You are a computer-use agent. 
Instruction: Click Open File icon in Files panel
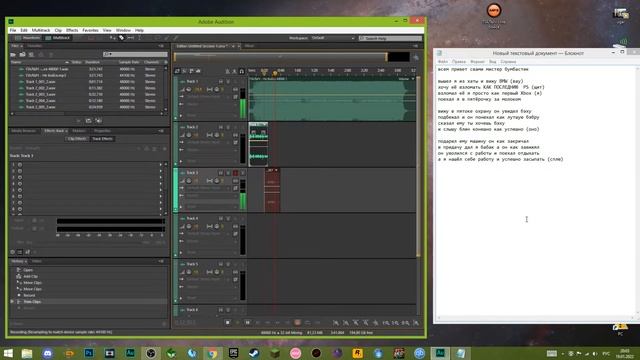(13, 54)
